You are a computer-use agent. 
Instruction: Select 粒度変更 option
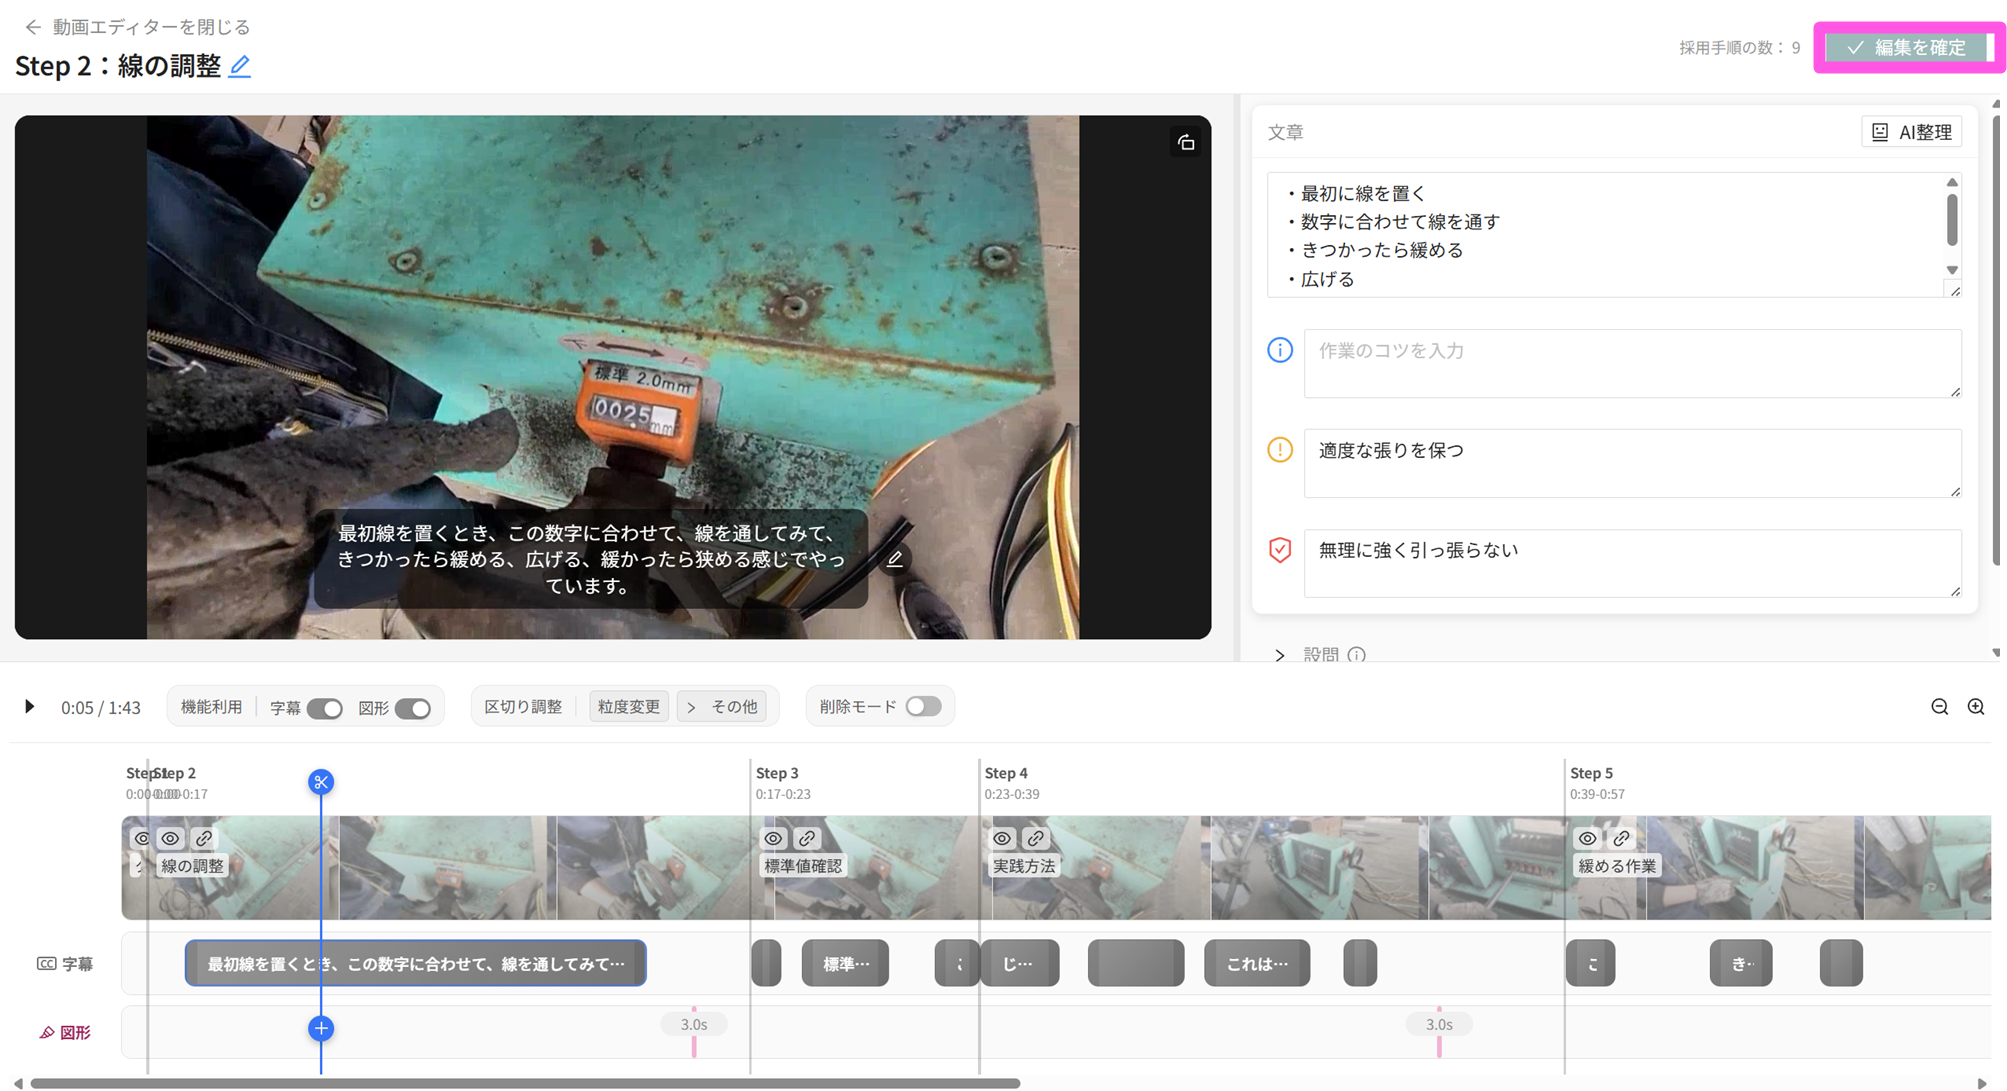629,707
